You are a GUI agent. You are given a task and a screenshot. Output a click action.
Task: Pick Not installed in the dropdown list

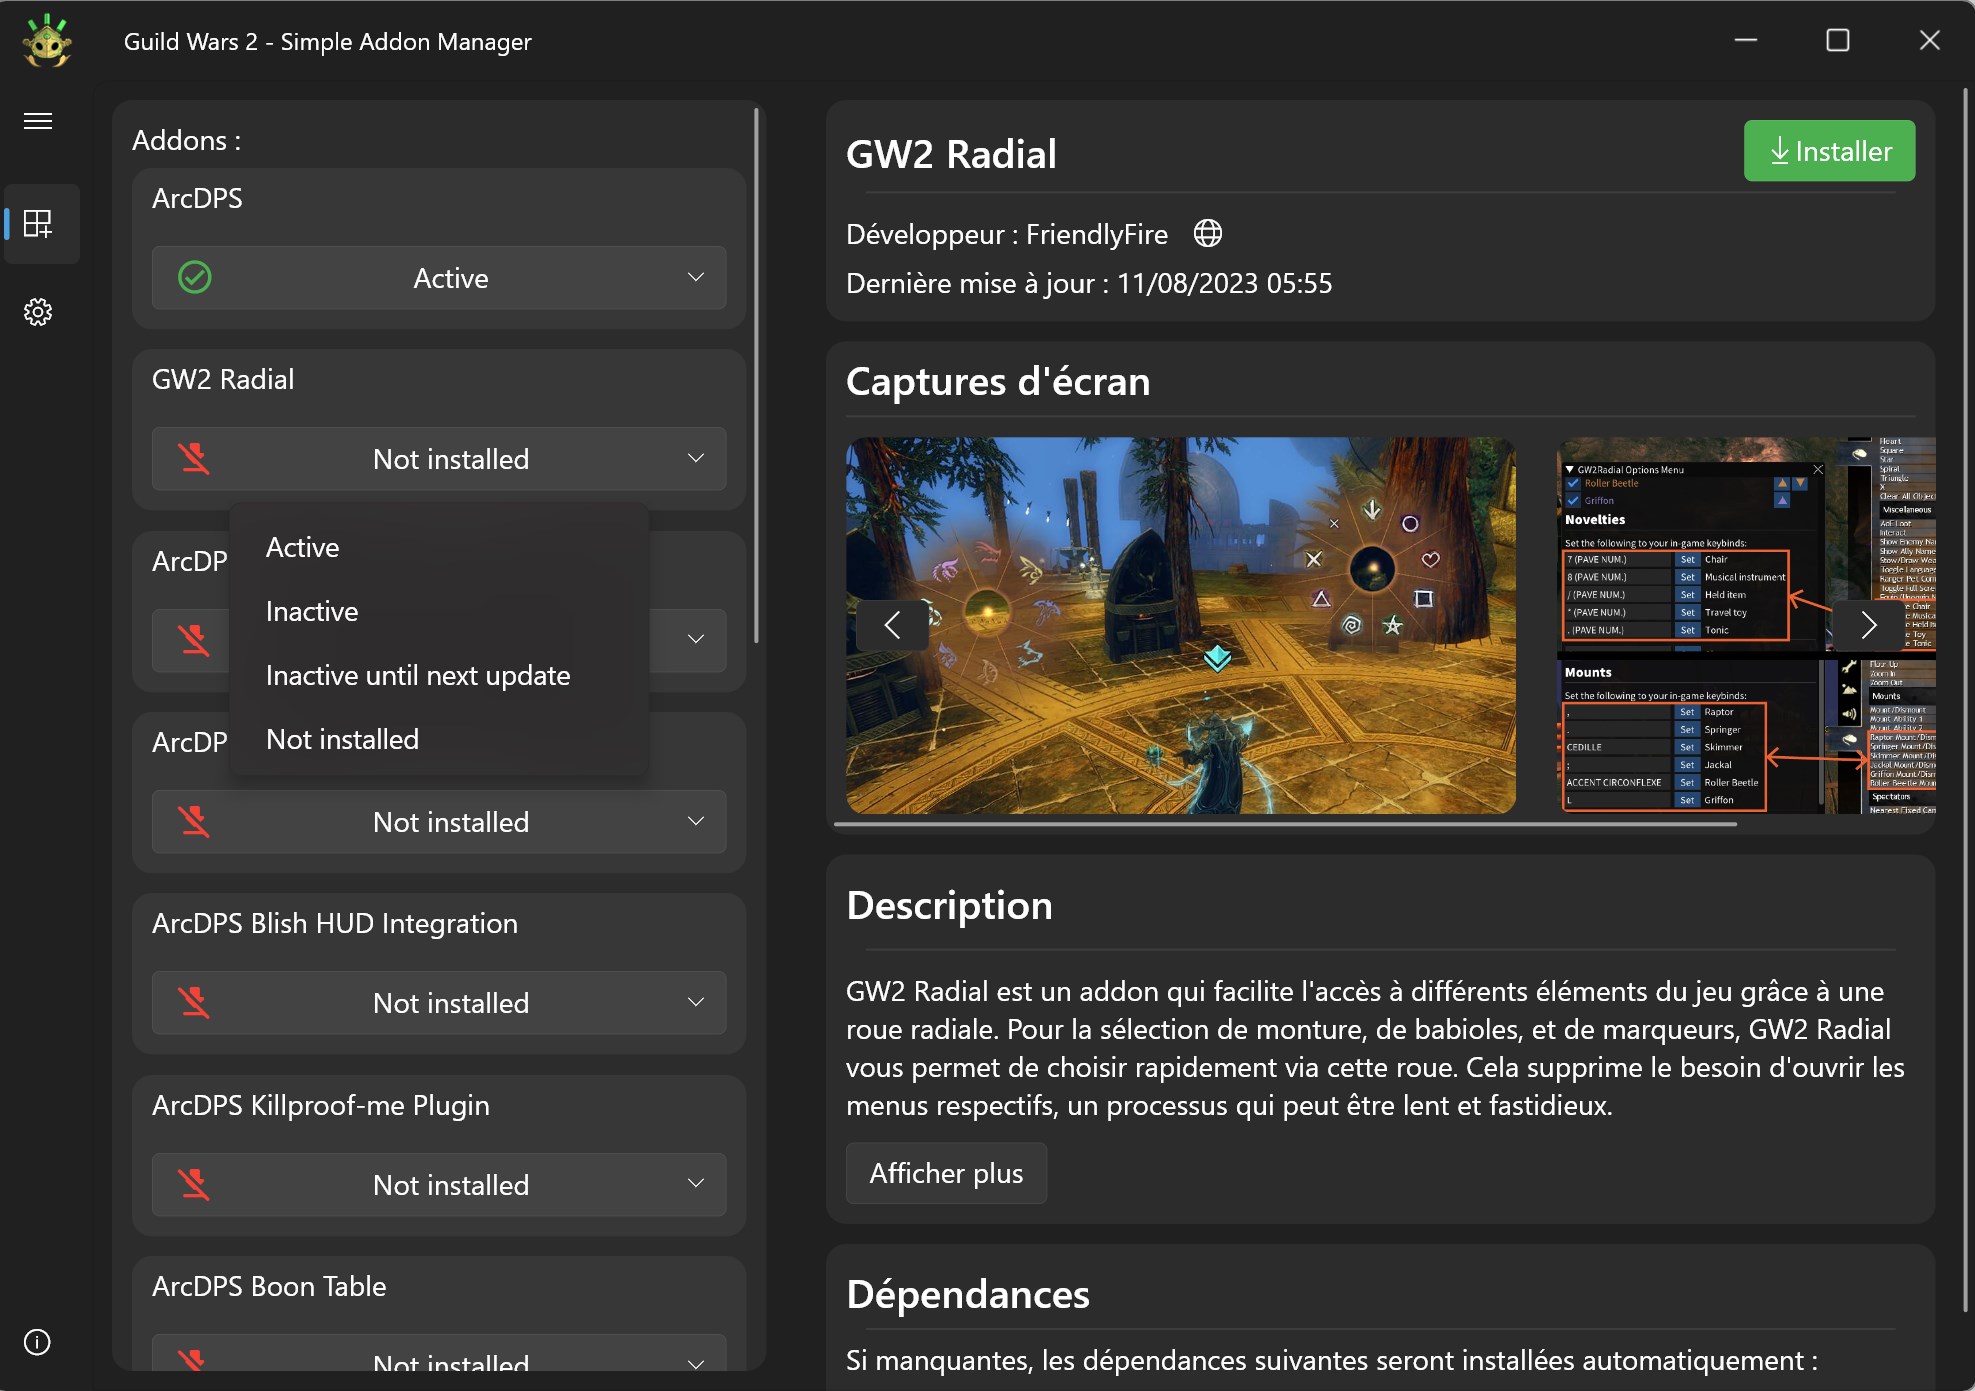coord(343,740)
